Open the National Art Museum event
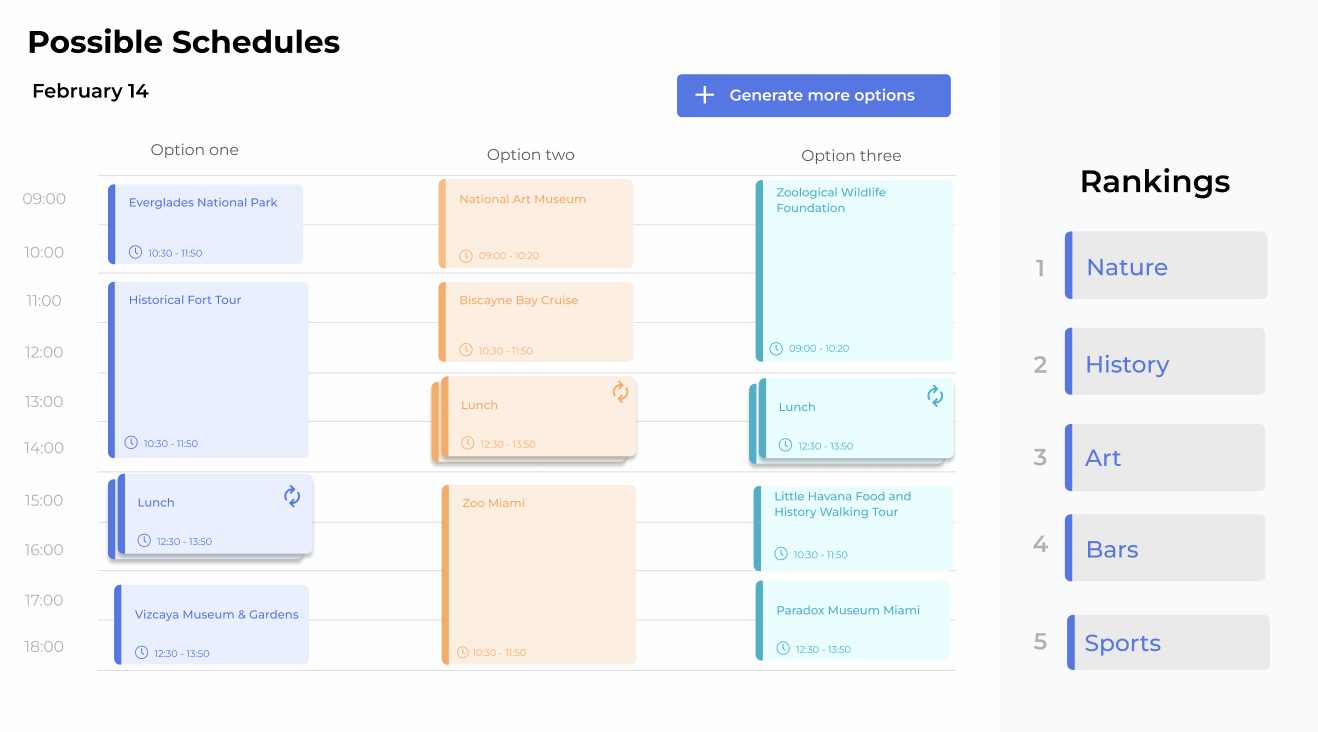Viewport: 1318px width, 732px height. point(536,224)
